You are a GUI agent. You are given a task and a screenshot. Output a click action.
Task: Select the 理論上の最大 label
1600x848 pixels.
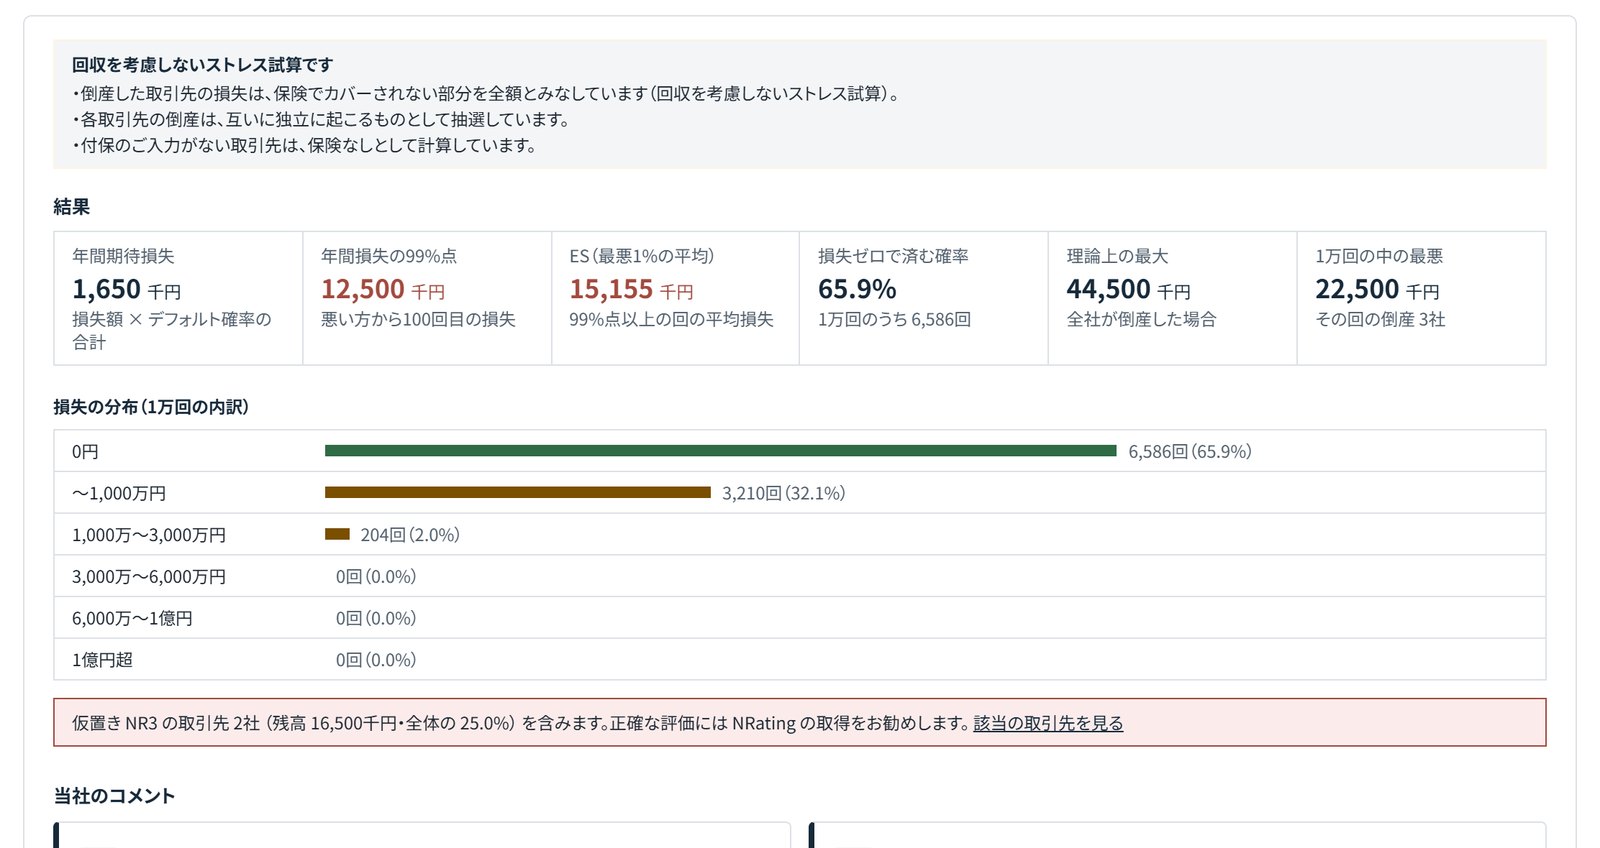coord(1117,256)
